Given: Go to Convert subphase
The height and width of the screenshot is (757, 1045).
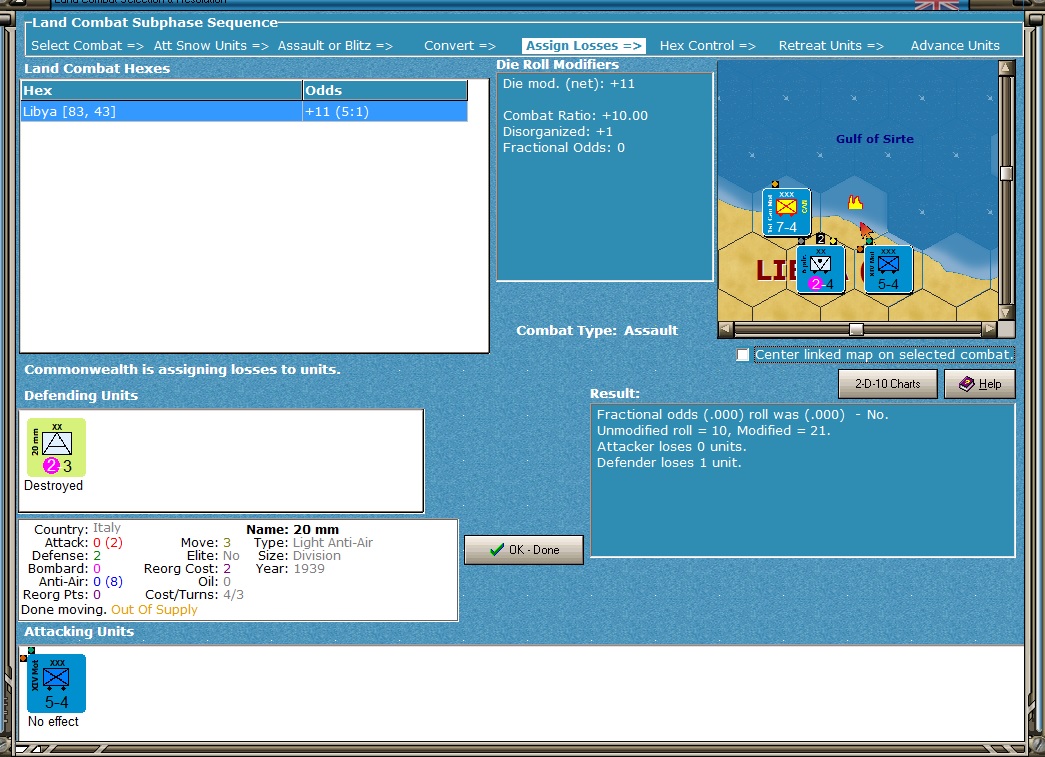Looking at the screenshot, I should [x=460, y=45].
